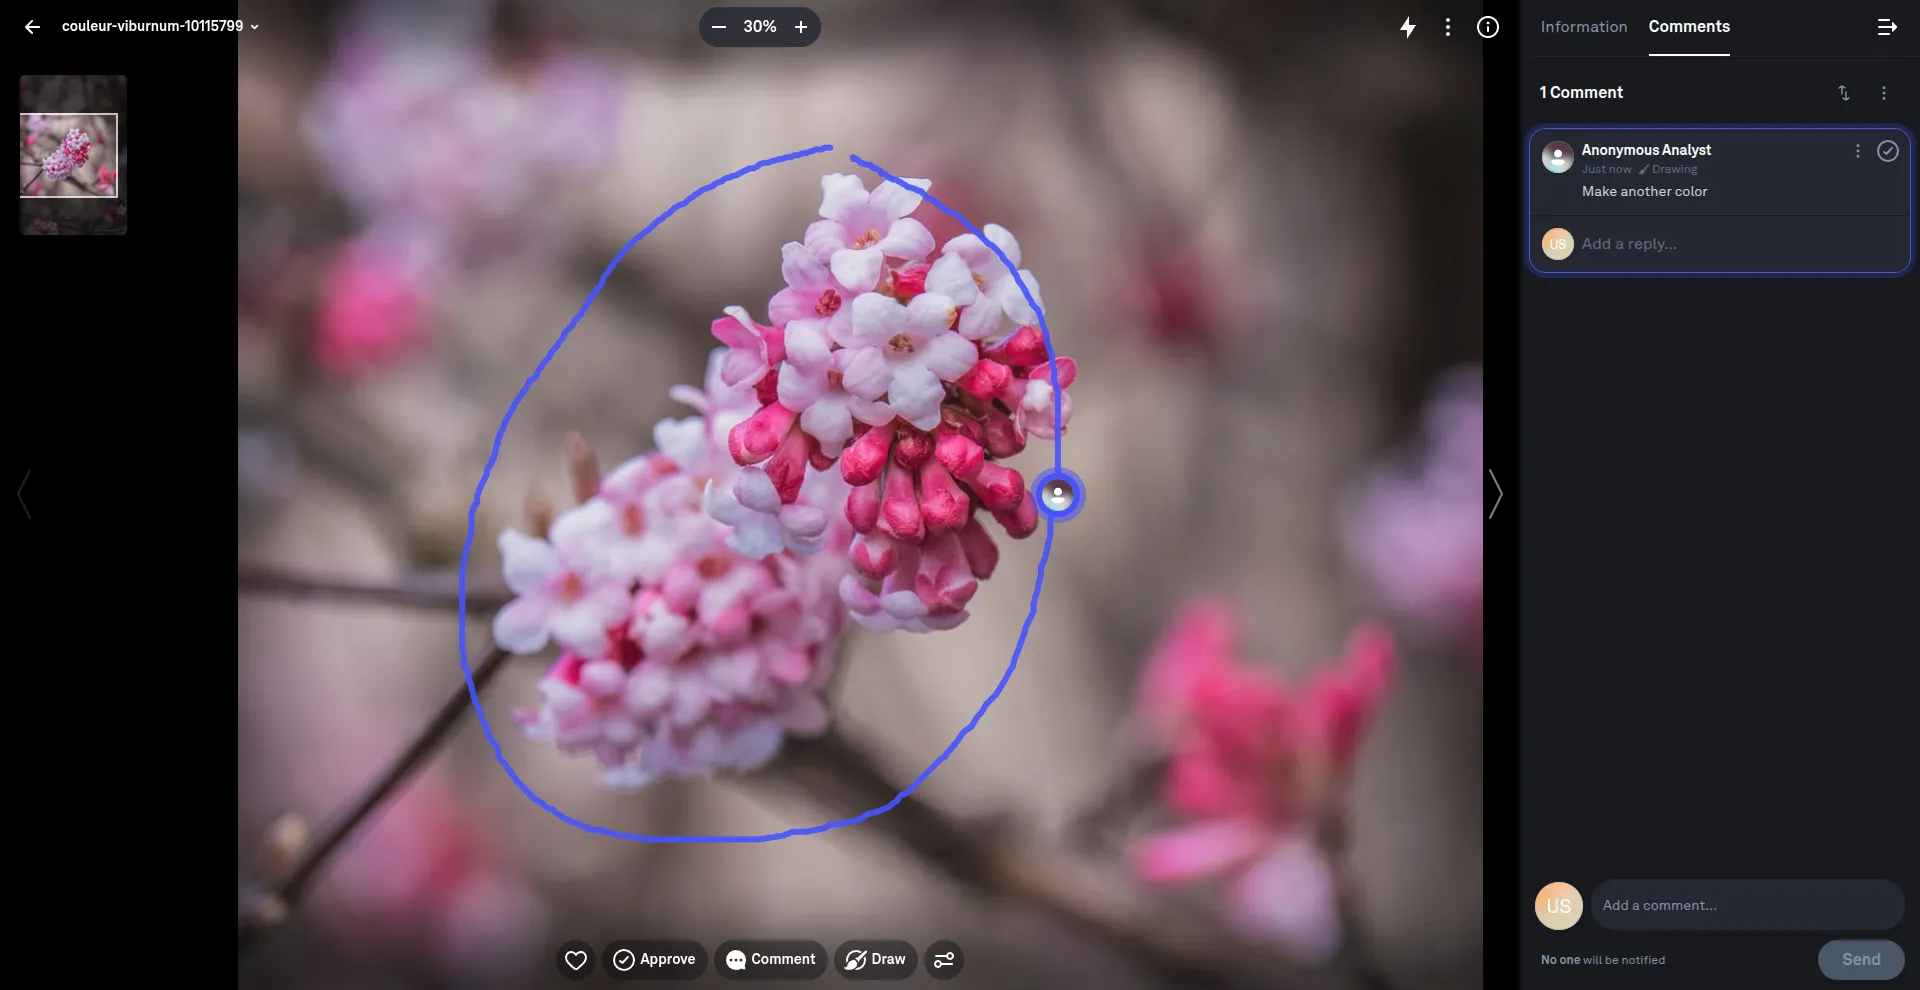Switch to the Information tab
This screenshot has width=1920, height=990.
[x=1582, y=27]
